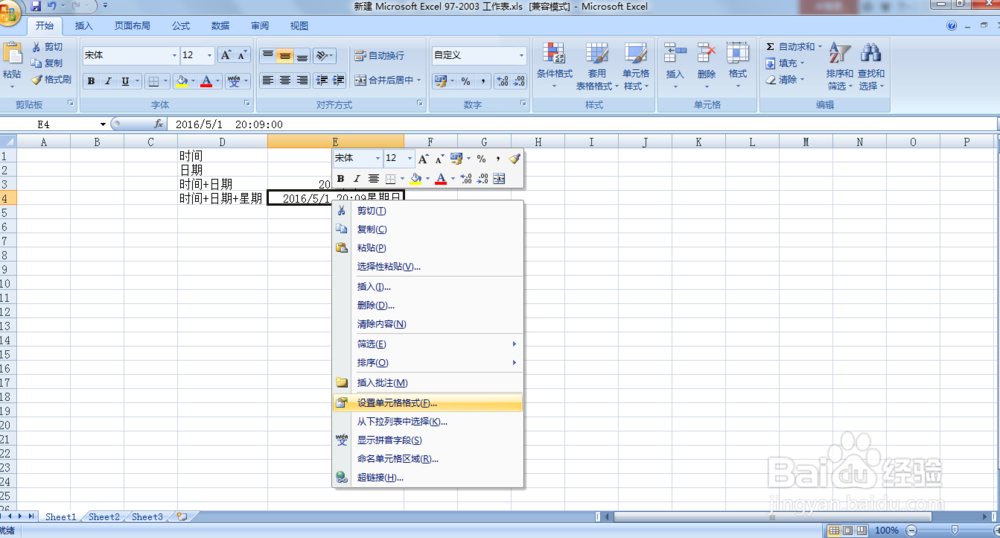Toggle Bold in the floating mini toolbar
Viewport: 1000px width, 538px height.
[x=341, y=179]
